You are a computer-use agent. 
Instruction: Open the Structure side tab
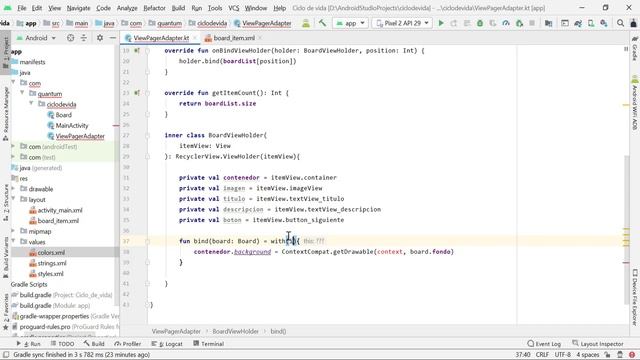pos(5,203)
